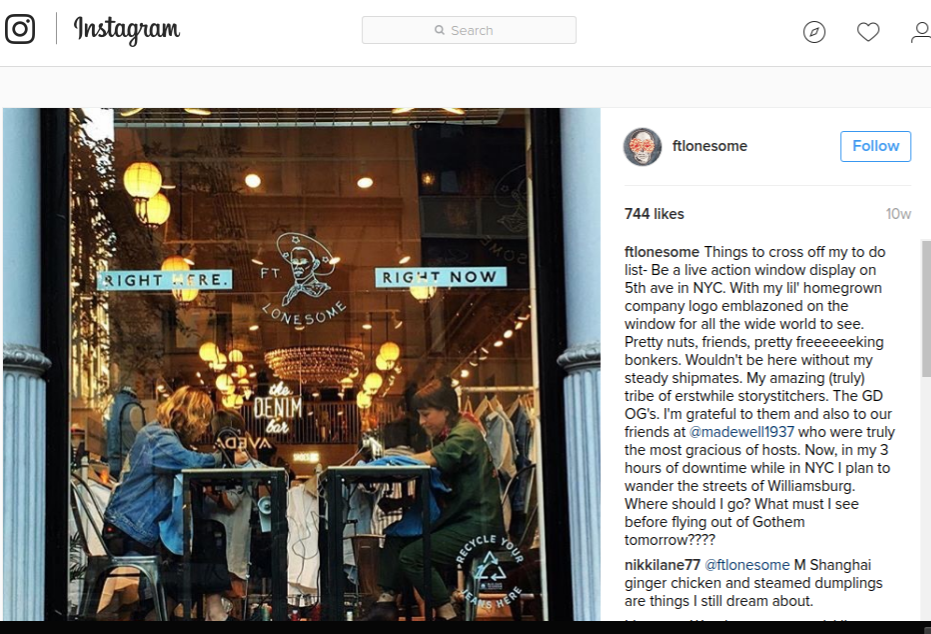This screenshot has width=931, height=634.
Task: Open ftlonesome username in post header
Action: (710, 146)
